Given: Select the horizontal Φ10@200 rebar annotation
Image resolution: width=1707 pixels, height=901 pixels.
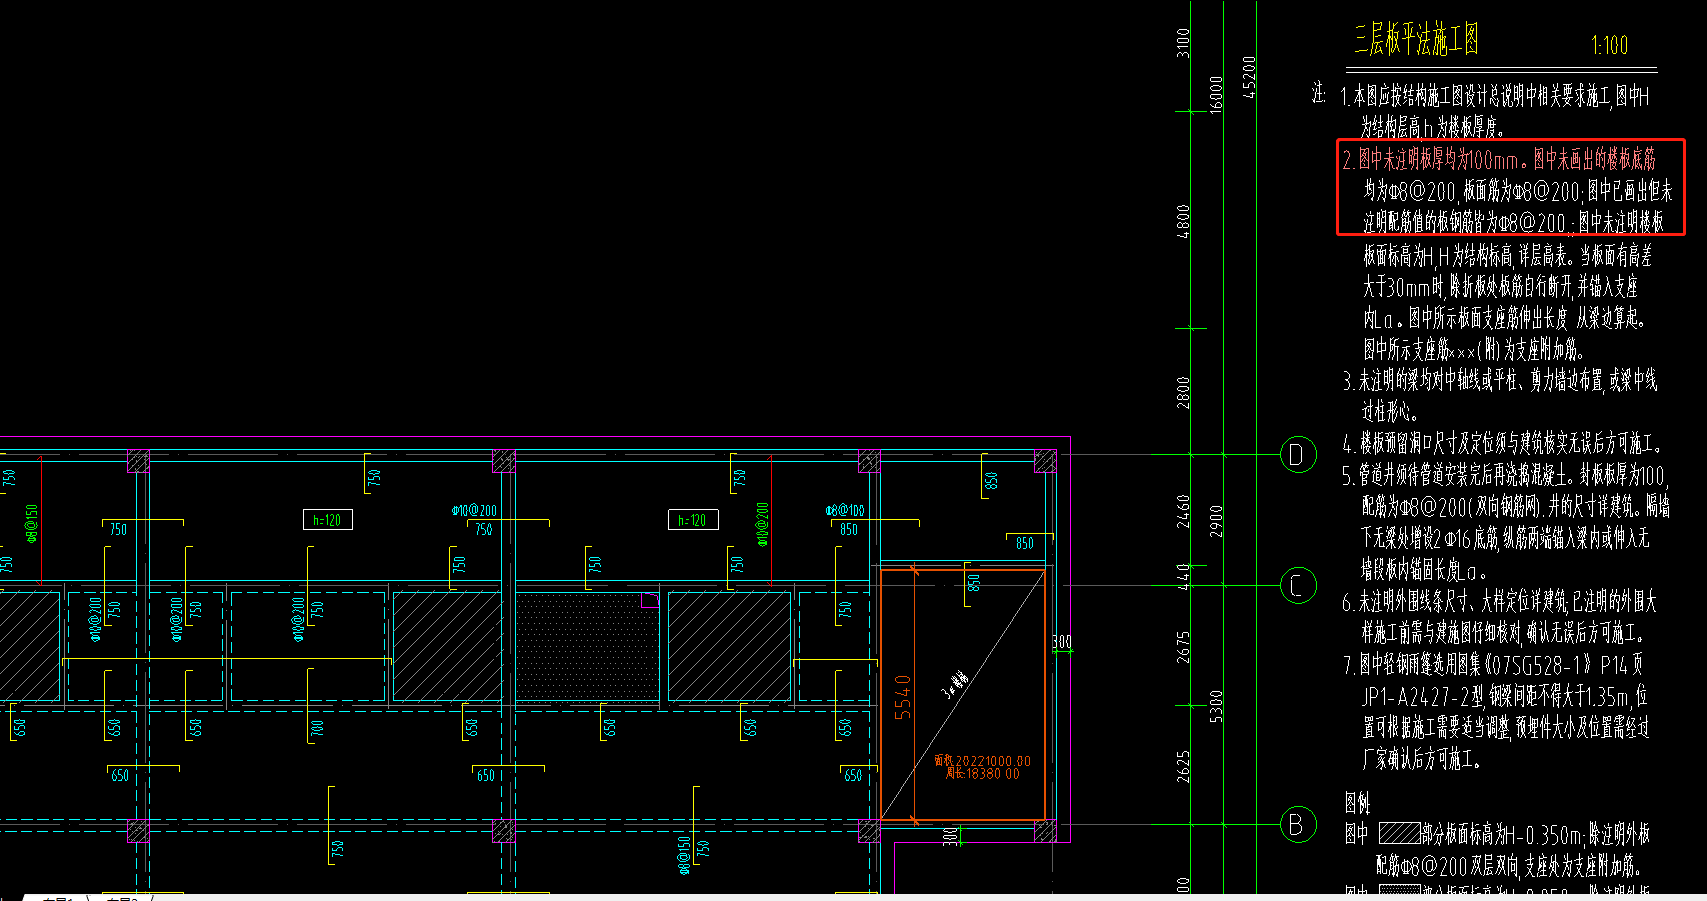Looking at the screenshot, I should point(474,510).
